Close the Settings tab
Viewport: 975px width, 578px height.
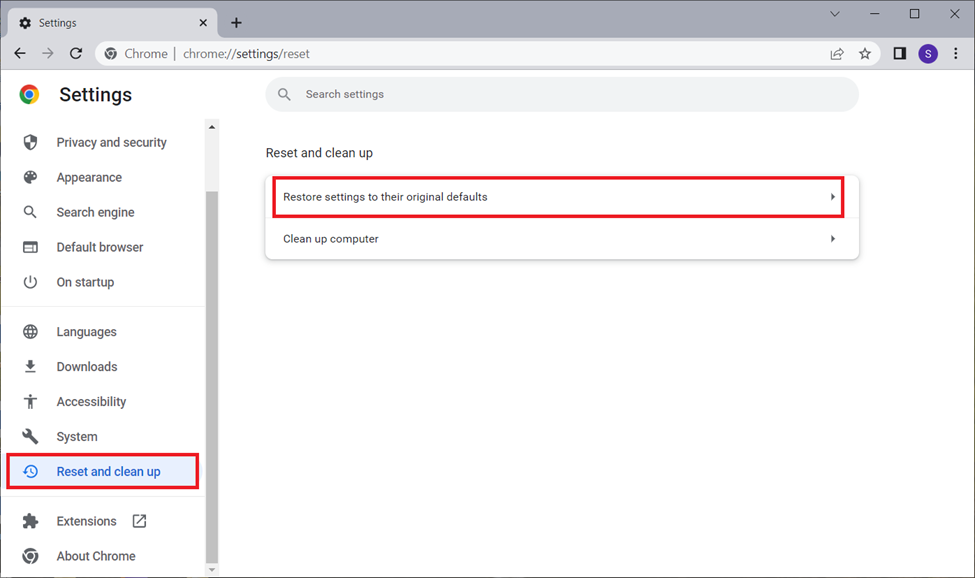pos(203,23)
